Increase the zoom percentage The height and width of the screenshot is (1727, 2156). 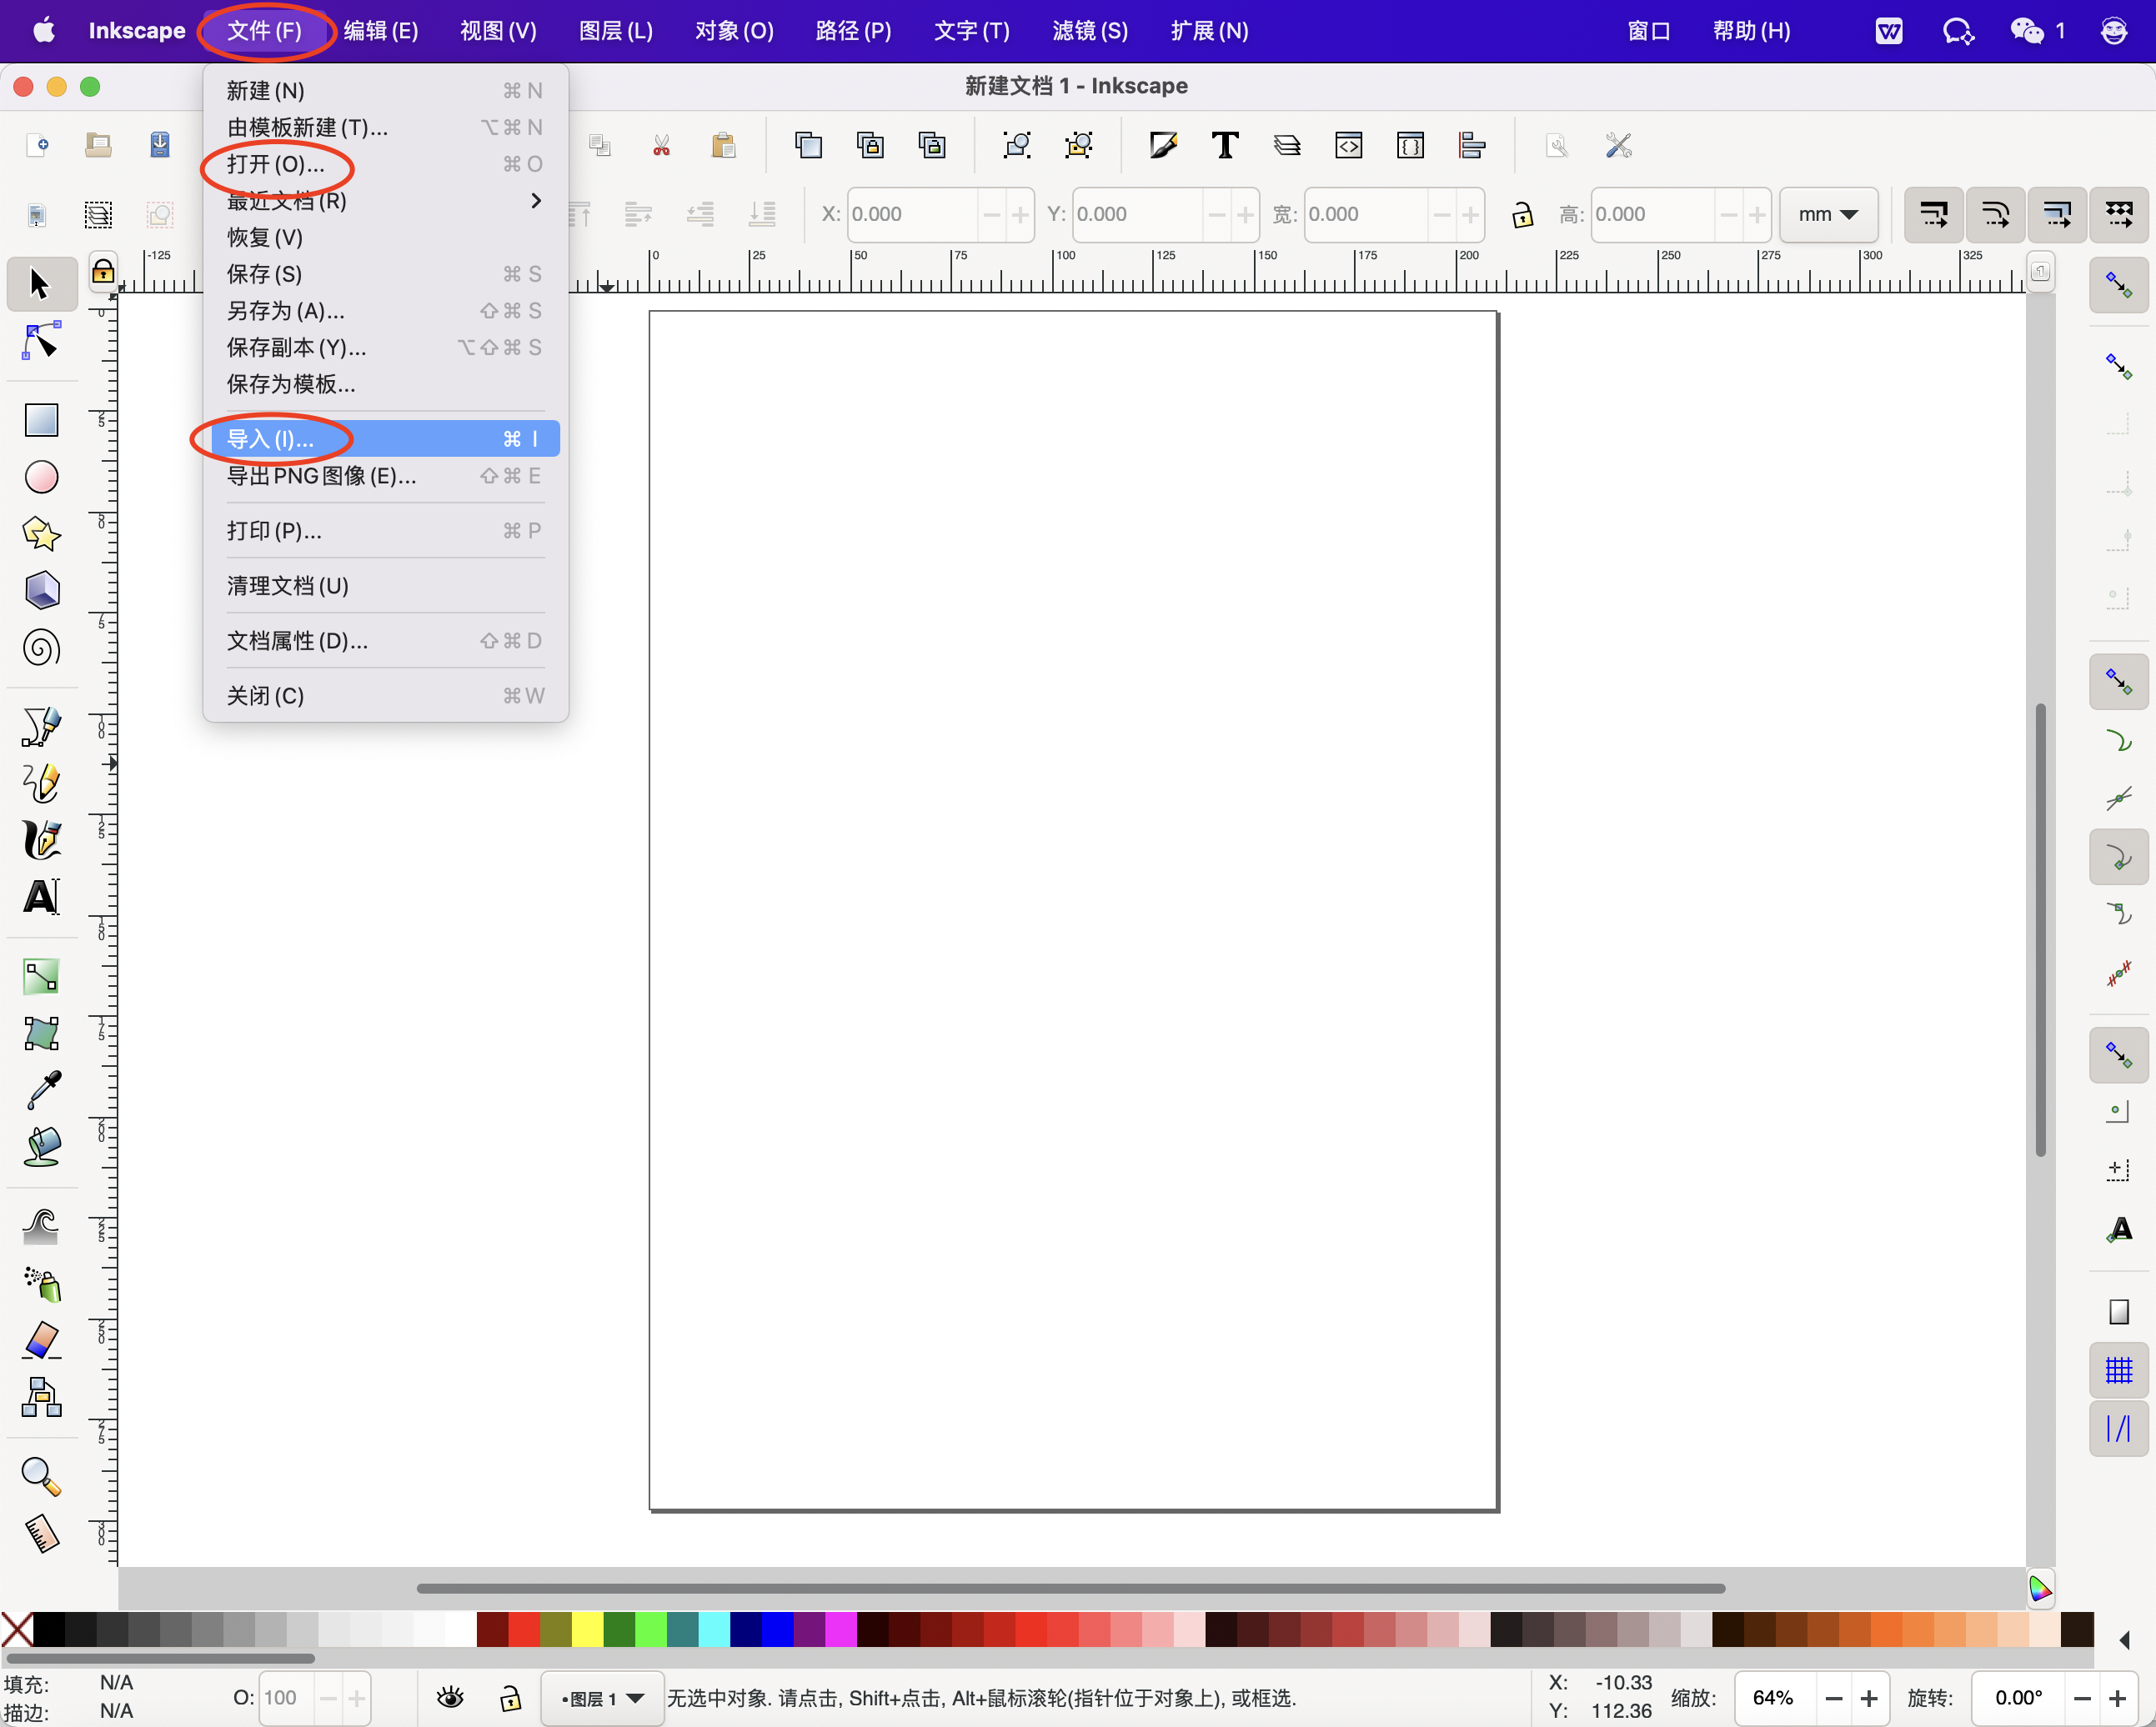pyautogui.click(x=1868, y=1698)
